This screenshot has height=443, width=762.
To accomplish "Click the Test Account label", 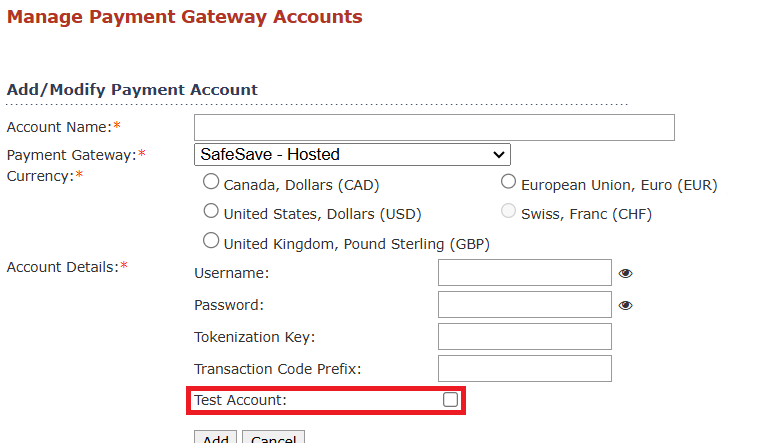I will pos(241,400).
